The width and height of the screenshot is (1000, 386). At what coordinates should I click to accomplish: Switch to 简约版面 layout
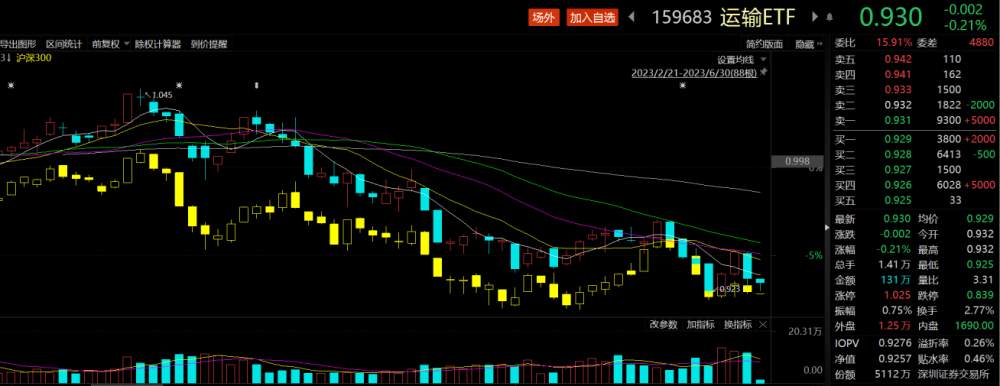pyautogui.click(x=764, y=44)
